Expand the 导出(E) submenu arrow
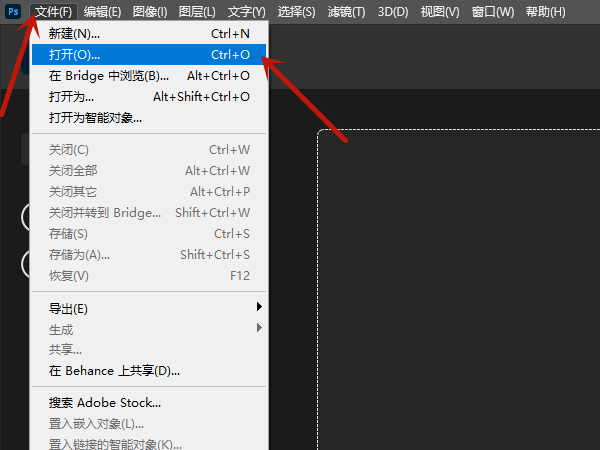Screen dimensions: 600x450 (259, 307)
